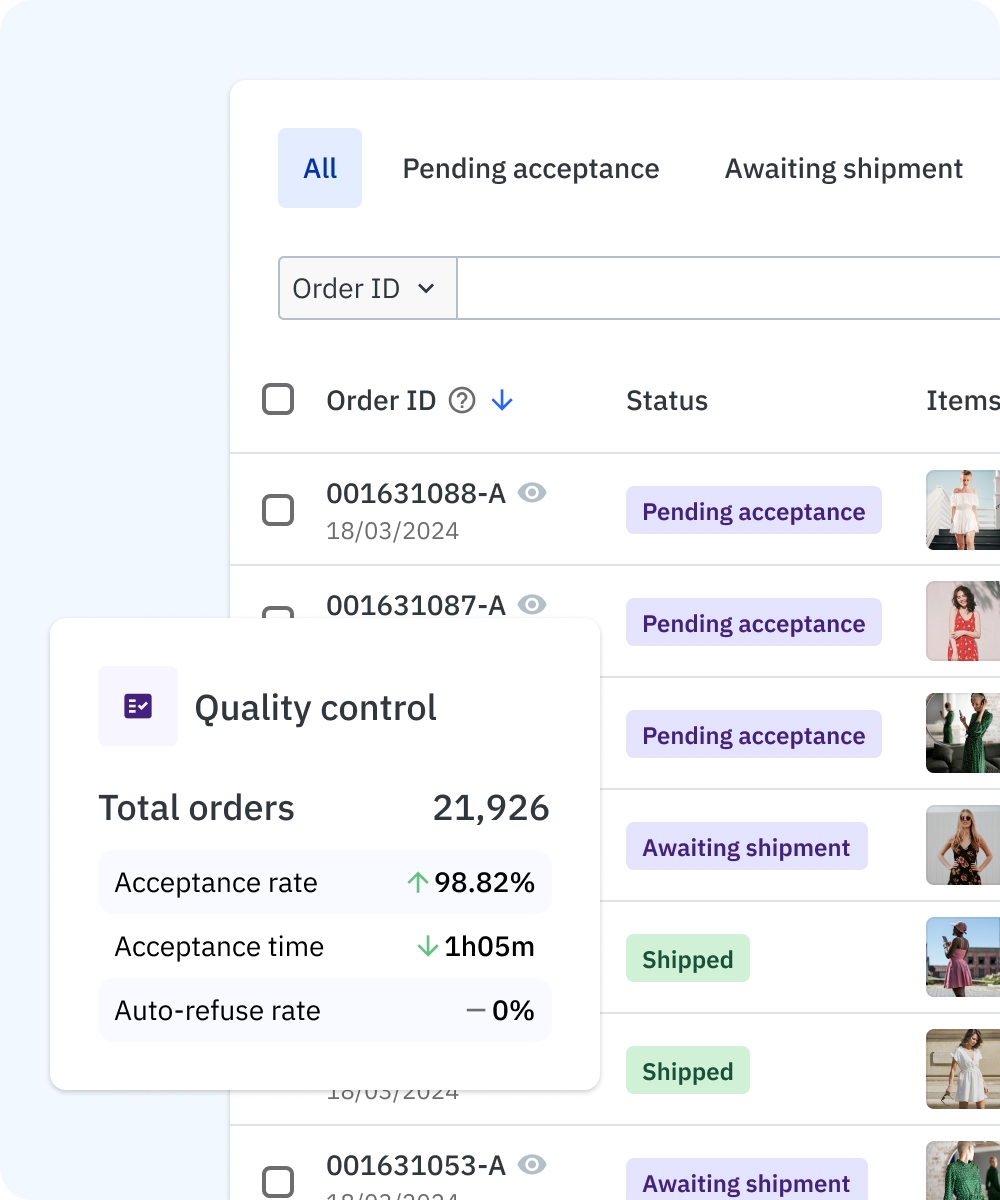The image size is (1000, 1200).
Task: Switch to the Pending acceptance tab
Action: (x=531, y=169)
